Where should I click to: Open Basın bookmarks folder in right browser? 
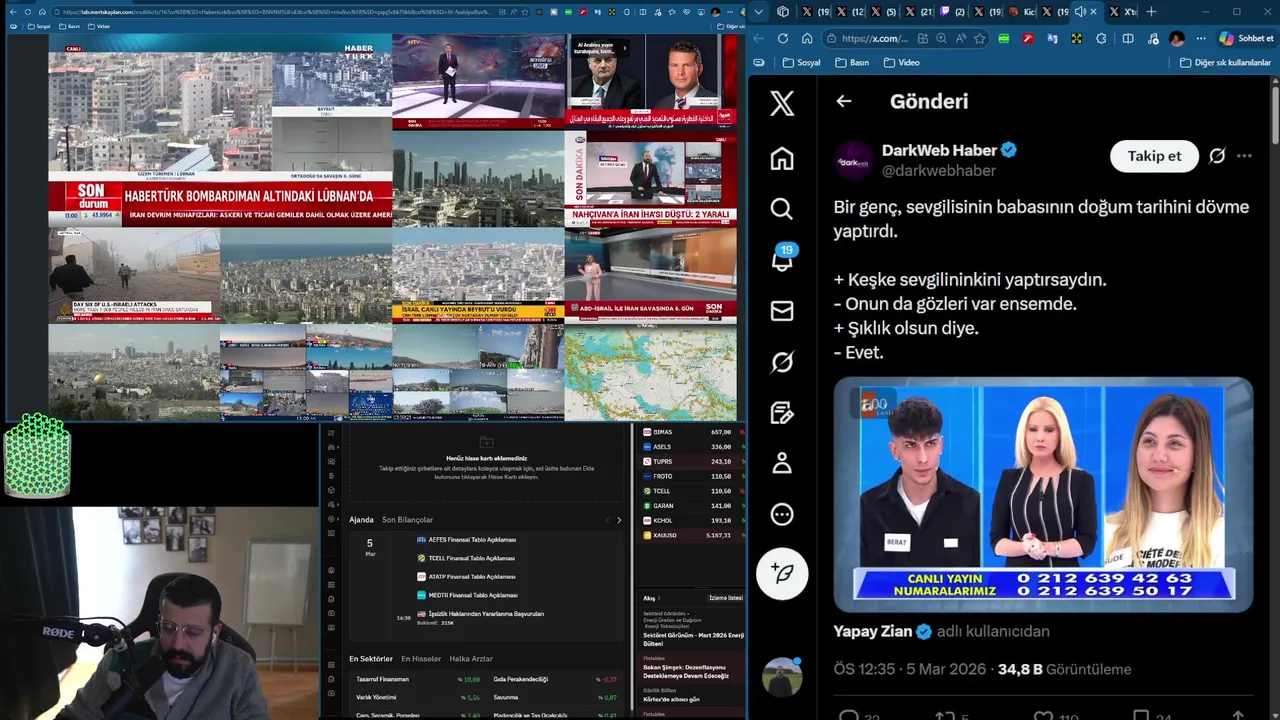coord(853,62)
